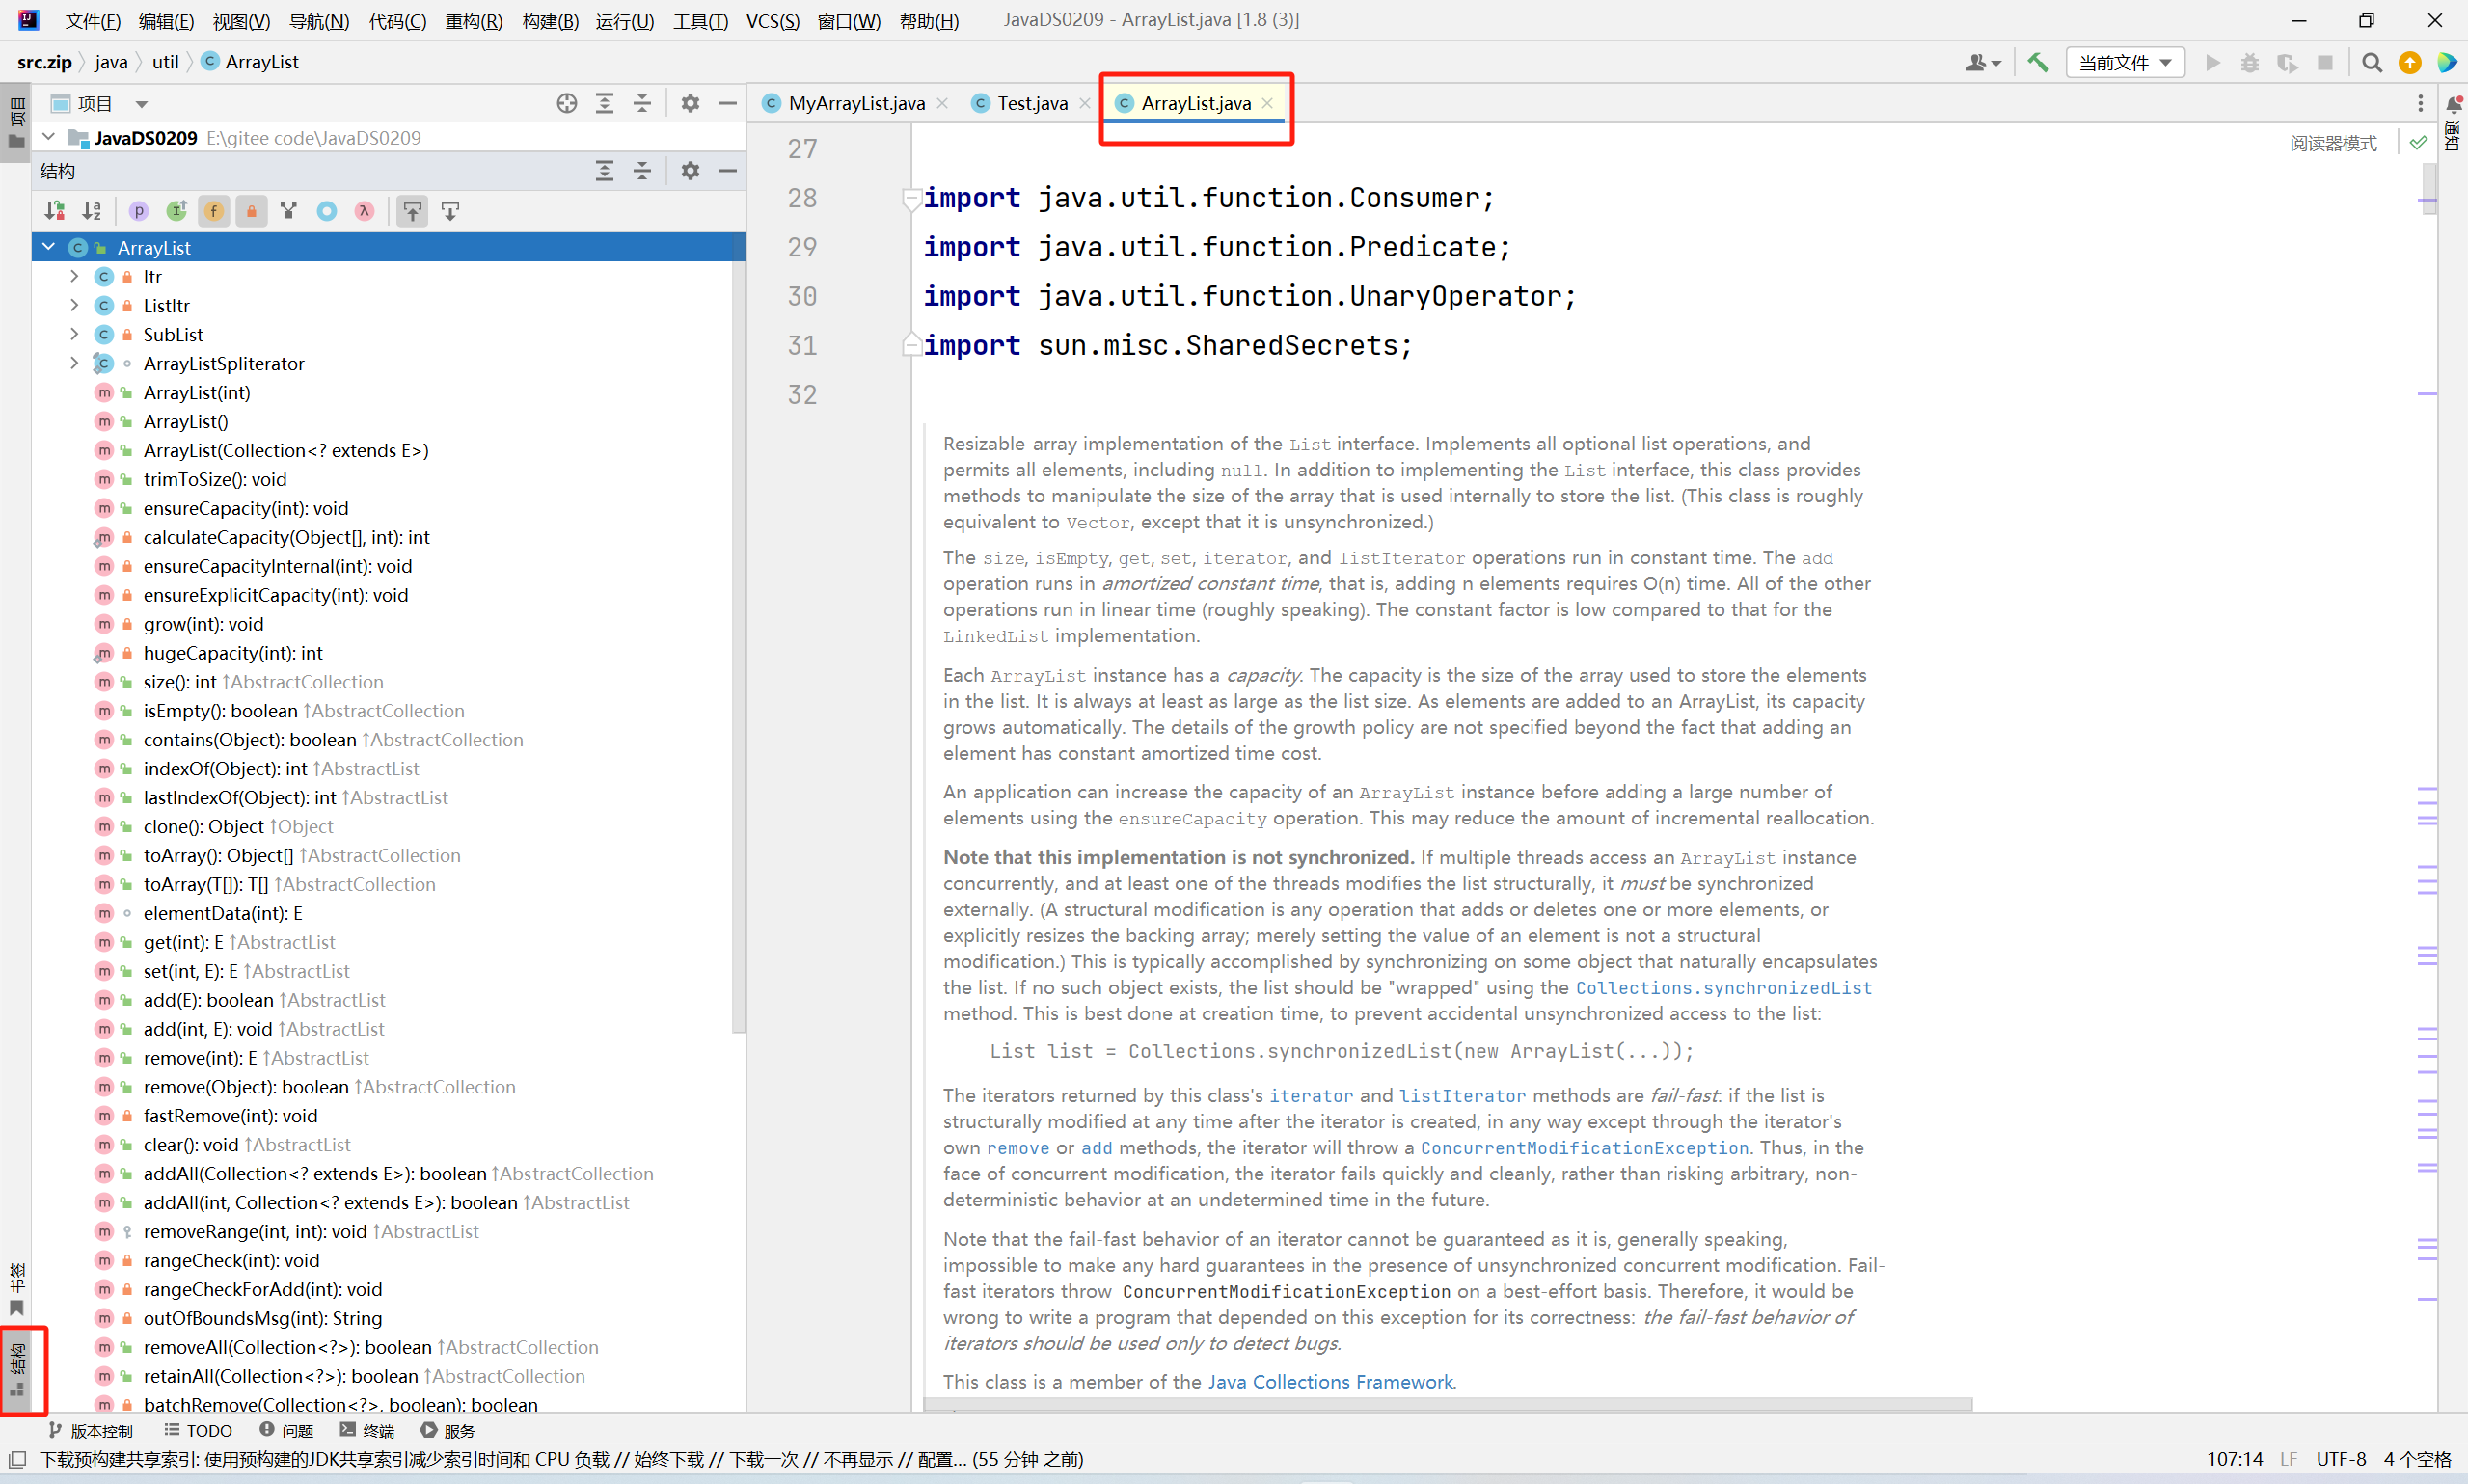Open the 项目 view dropdown
The image size is (2468, 1484).
click(141, 104)
